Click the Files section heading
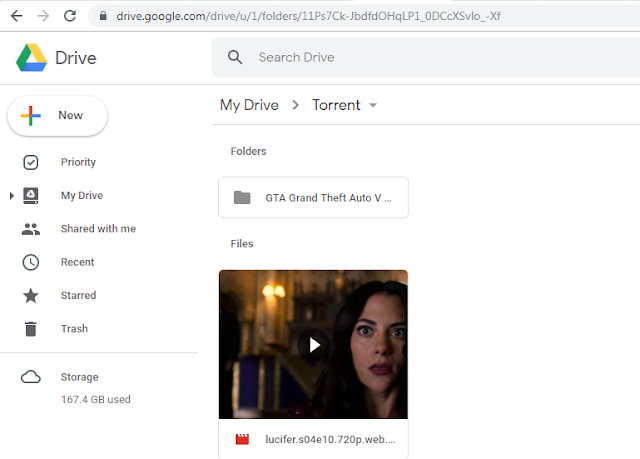 242,244
